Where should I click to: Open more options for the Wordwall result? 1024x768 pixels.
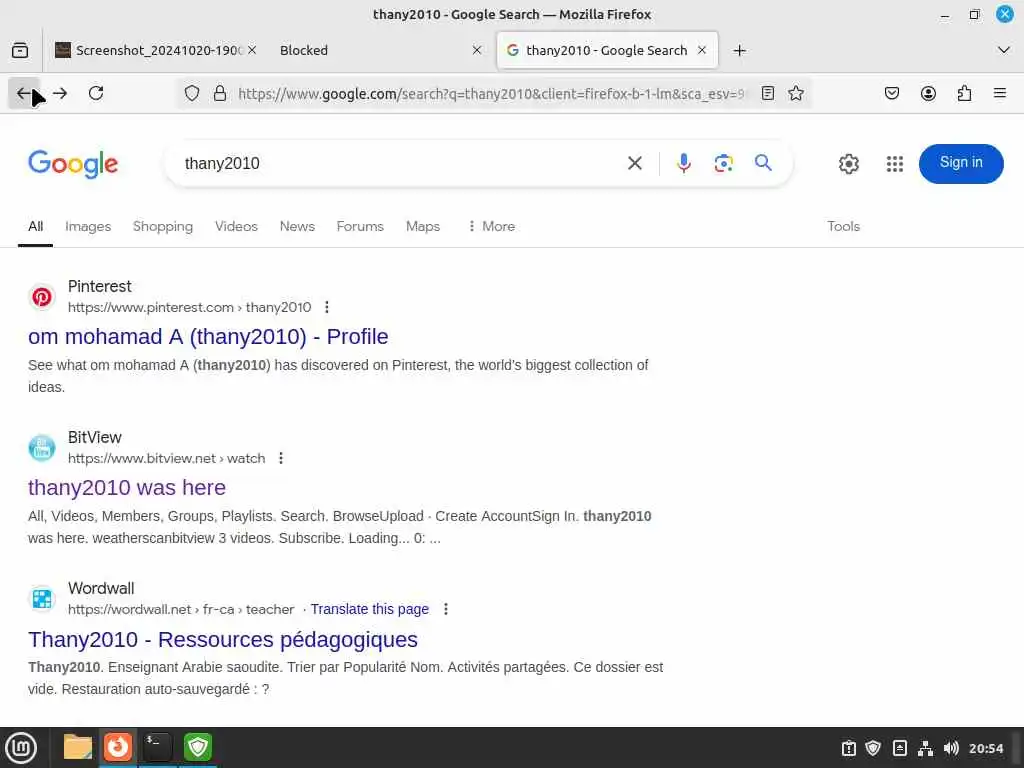[445, 609]
